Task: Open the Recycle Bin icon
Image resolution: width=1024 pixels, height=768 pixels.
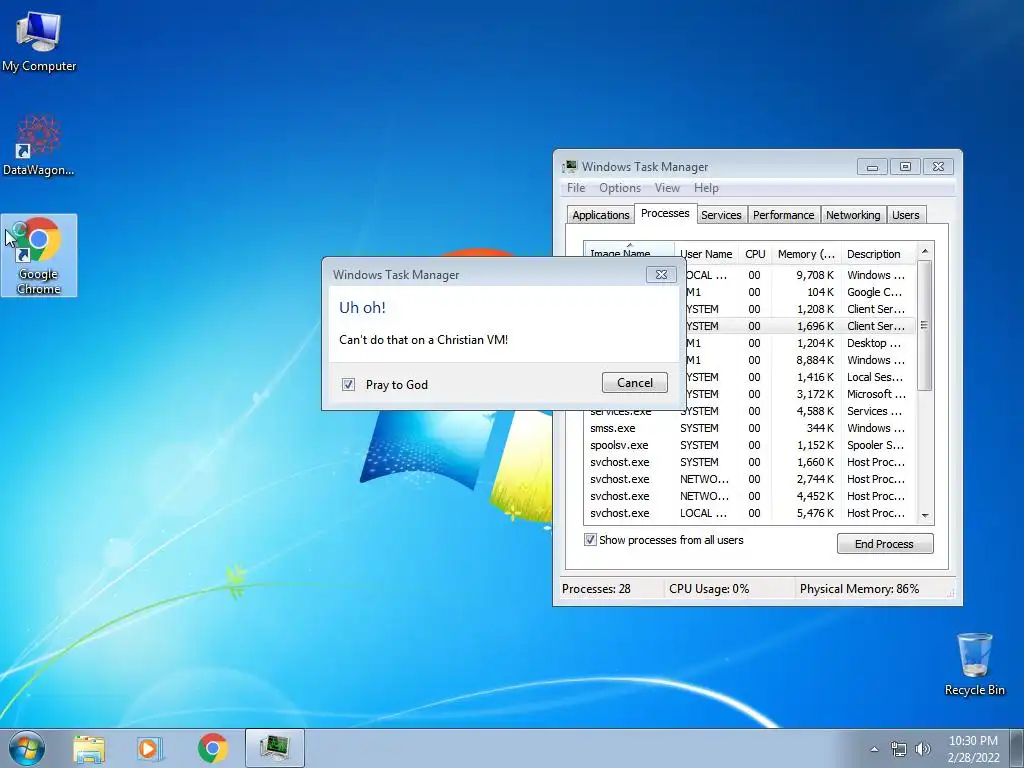Action: (974, 664)
